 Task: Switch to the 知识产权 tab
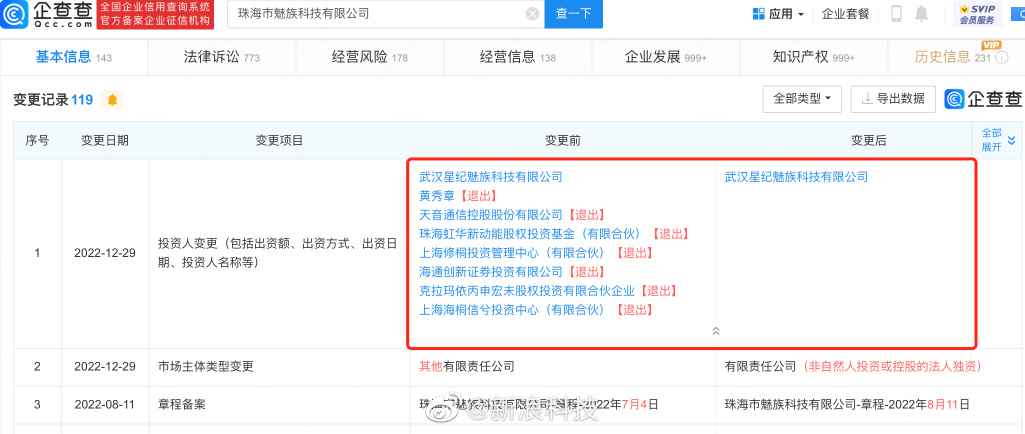pos(814,57)
